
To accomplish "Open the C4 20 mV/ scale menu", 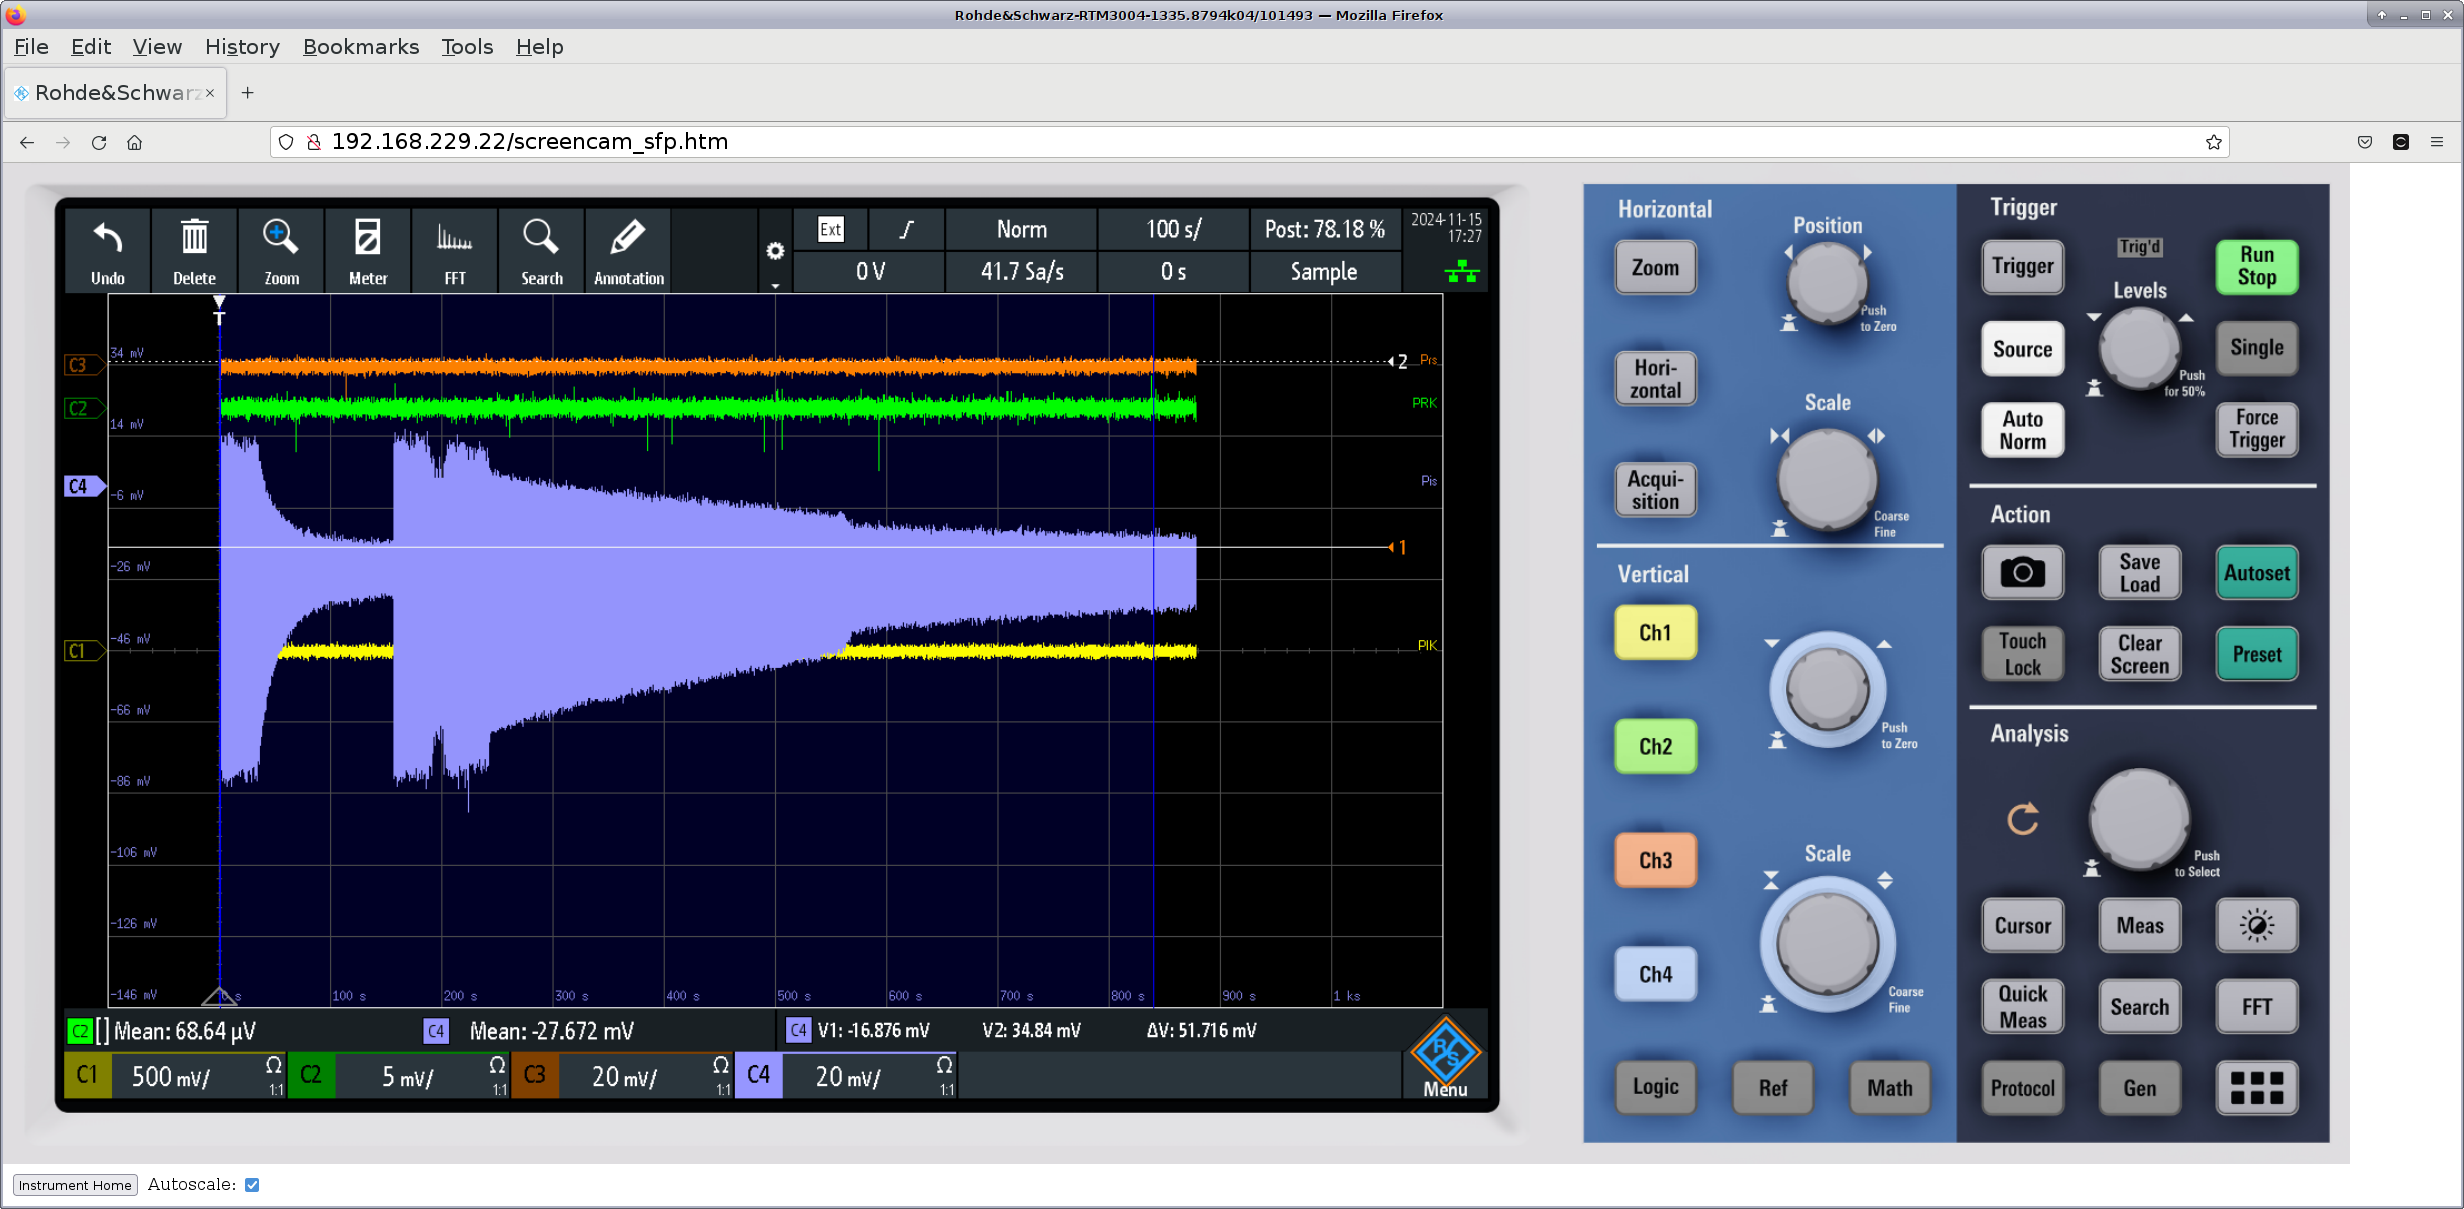I will point(847,1076).
